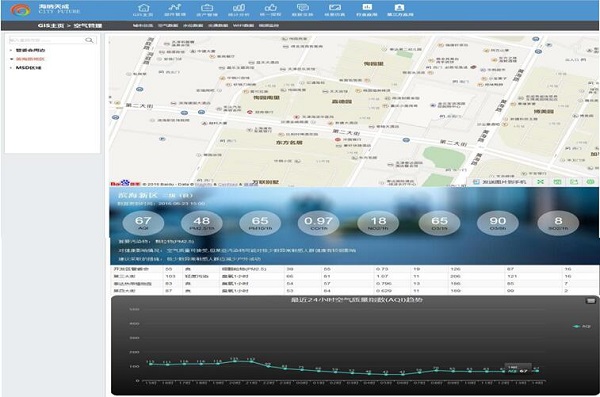Expand the first sidebar tree node

(x=11, y=50)
